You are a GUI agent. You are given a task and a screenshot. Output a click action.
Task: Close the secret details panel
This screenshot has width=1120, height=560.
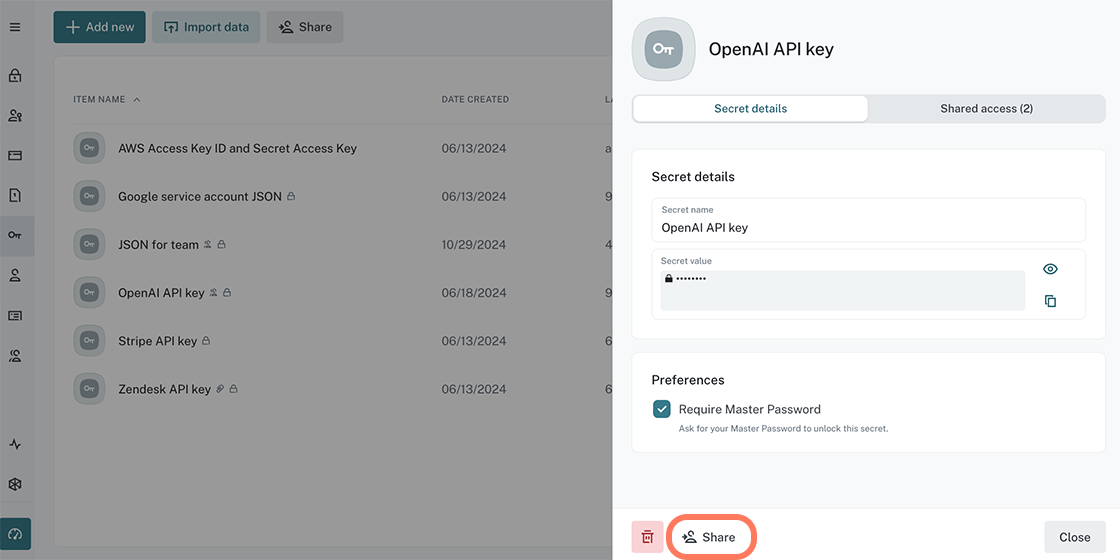[1074, 537]
